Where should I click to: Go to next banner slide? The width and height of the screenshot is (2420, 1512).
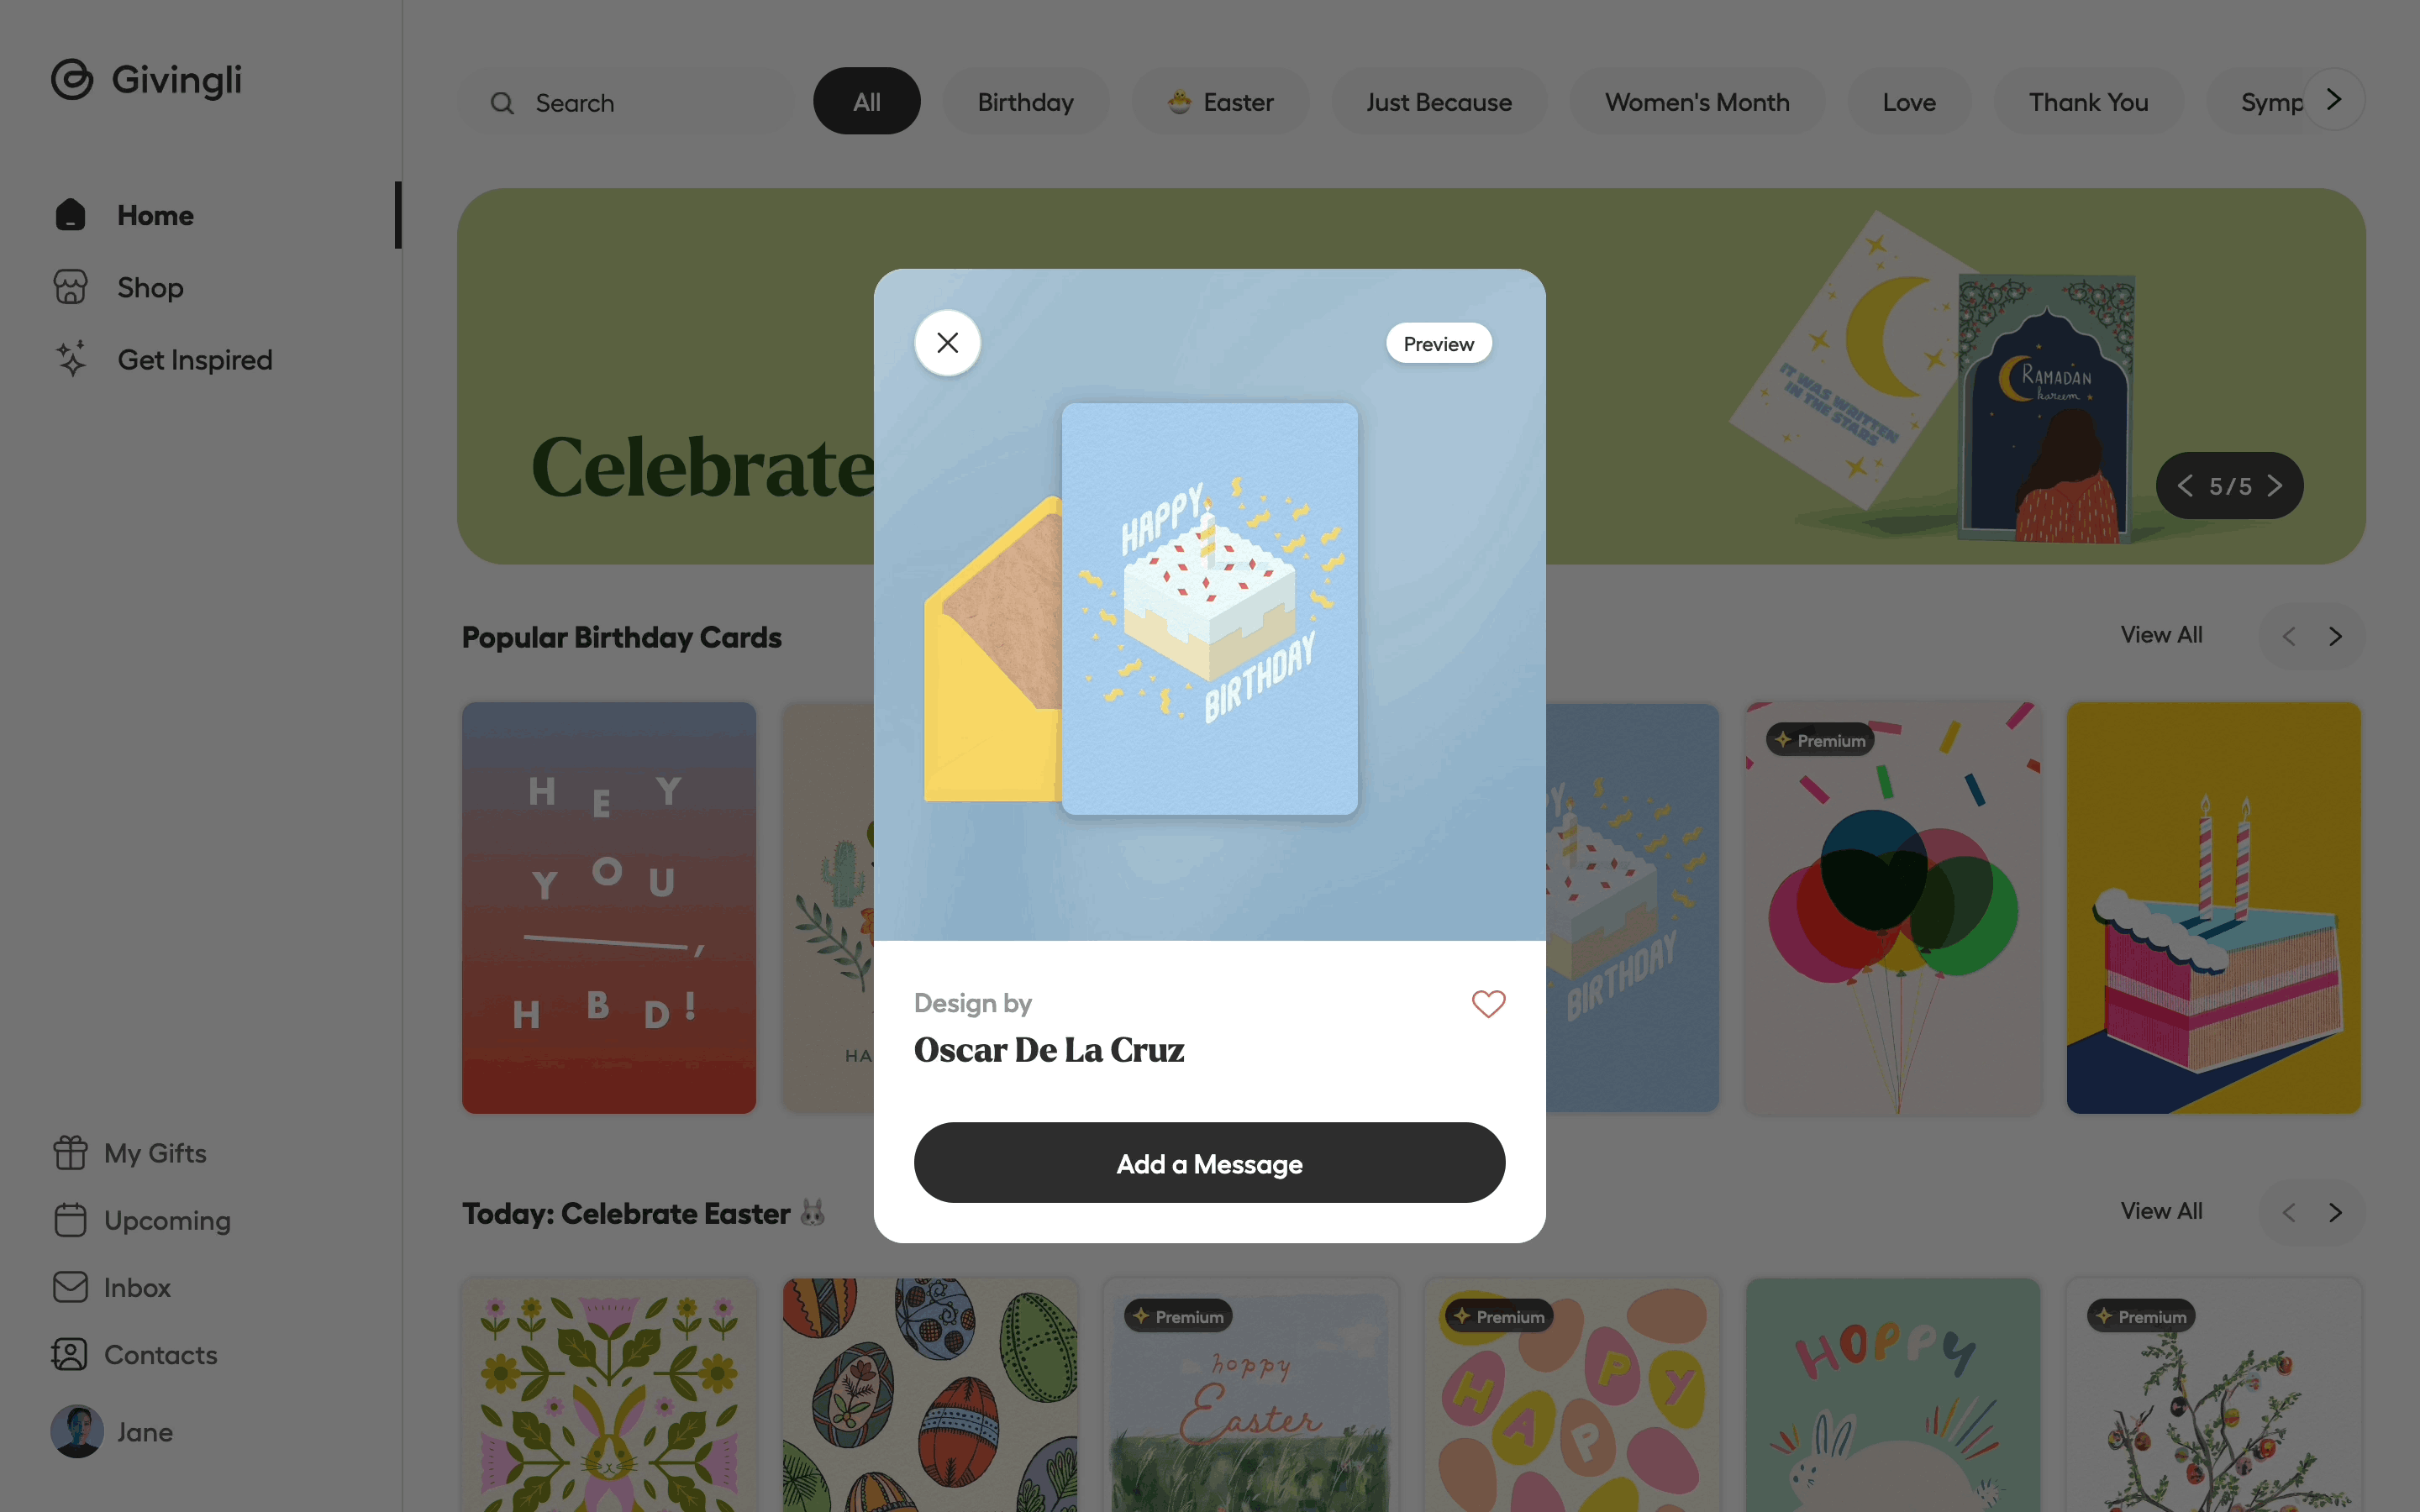[2275, 486]
